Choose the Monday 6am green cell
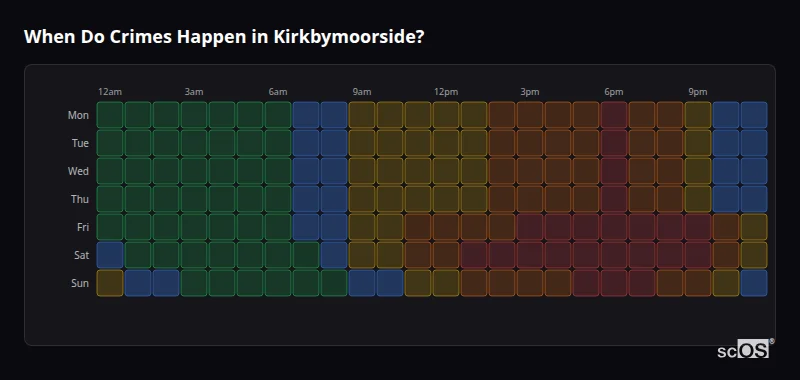800x380 pixels. coord(278,115)
